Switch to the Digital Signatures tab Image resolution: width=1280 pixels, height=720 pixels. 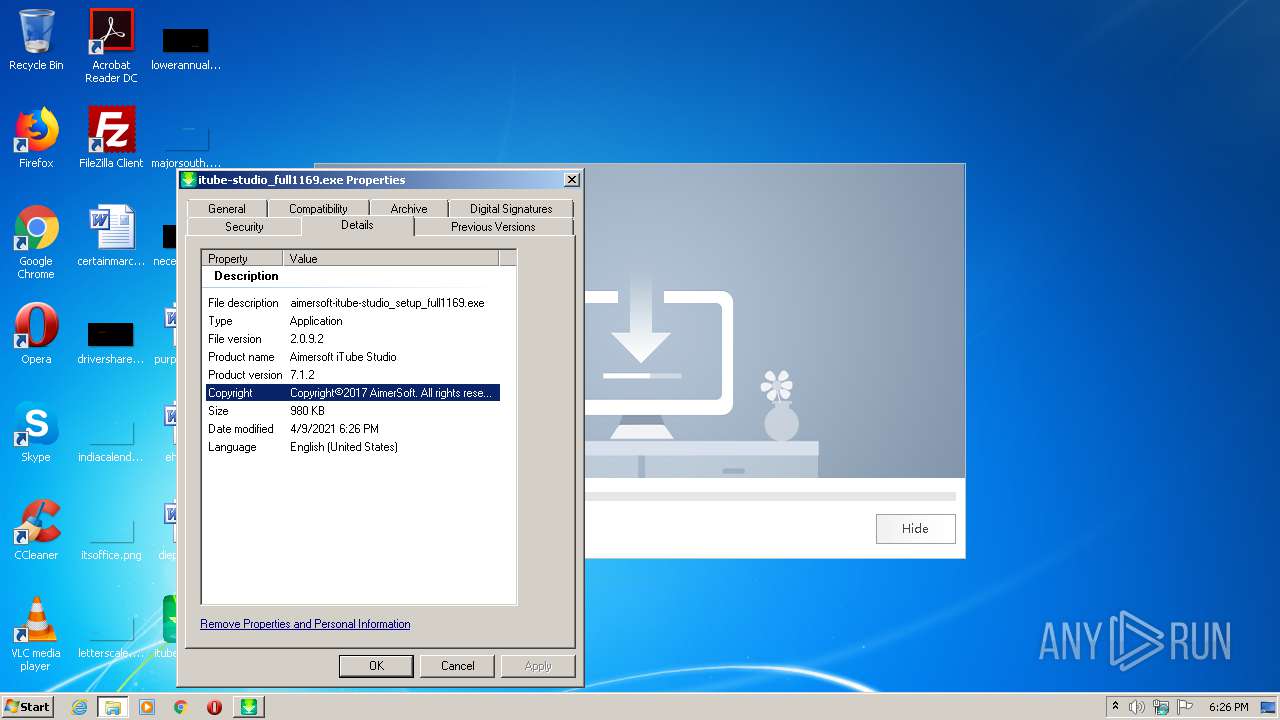pyautogui.click(x=511, y=209)
